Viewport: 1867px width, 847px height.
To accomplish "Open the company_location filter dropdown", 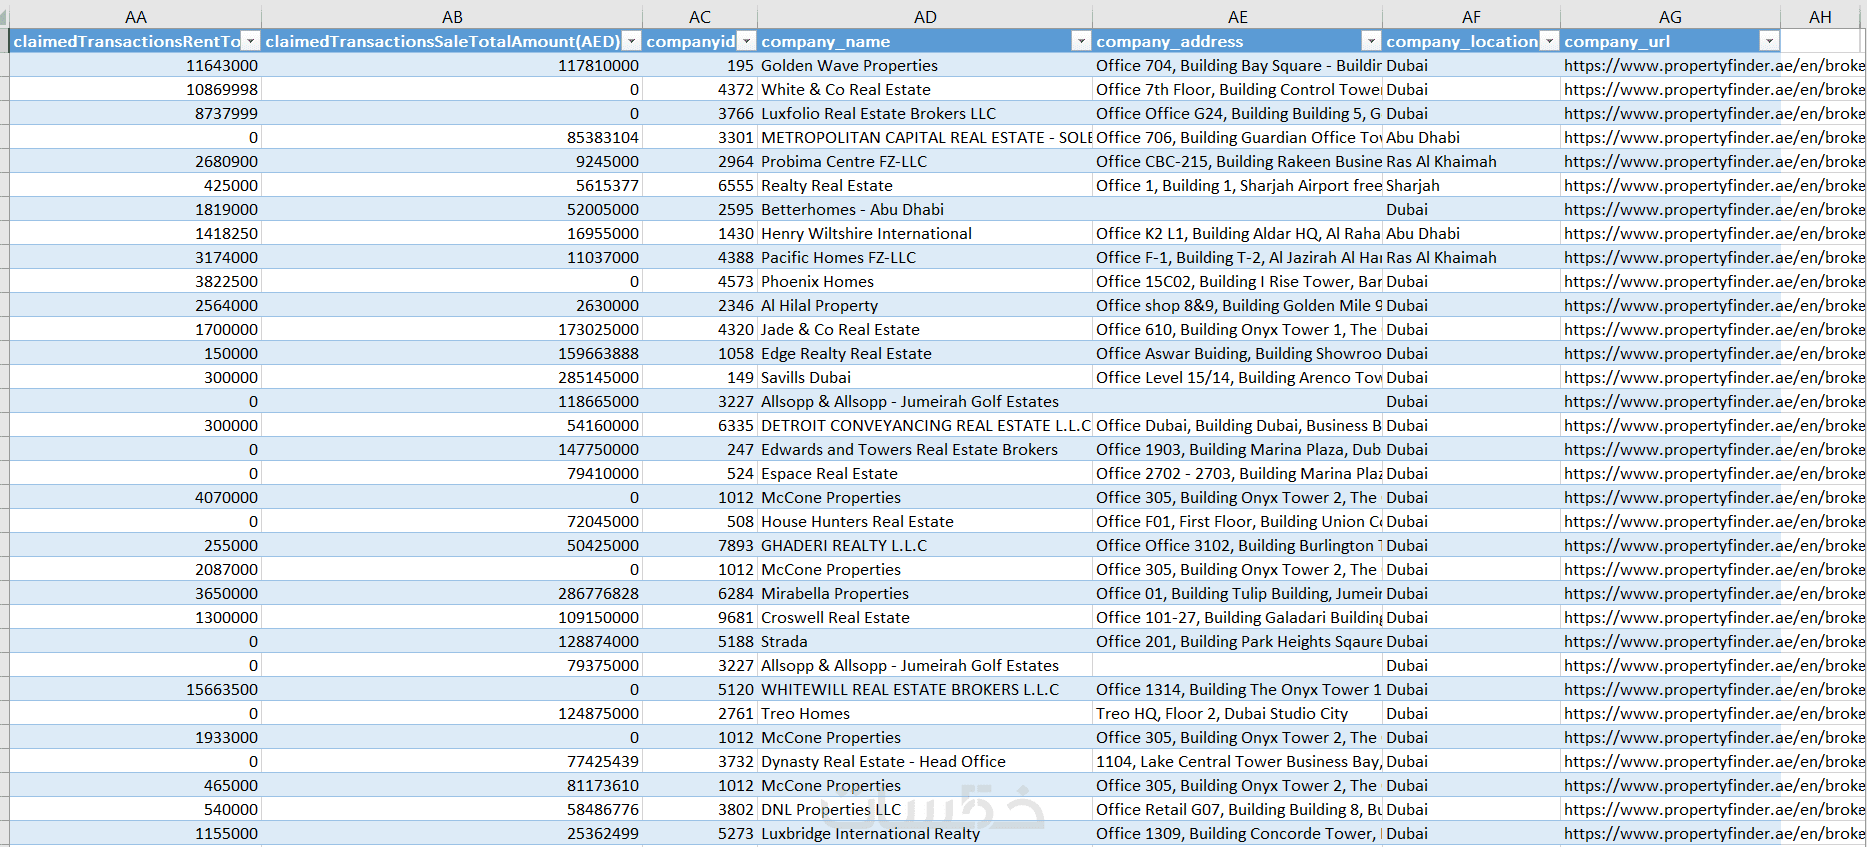I will click(x=1549, y=41).
